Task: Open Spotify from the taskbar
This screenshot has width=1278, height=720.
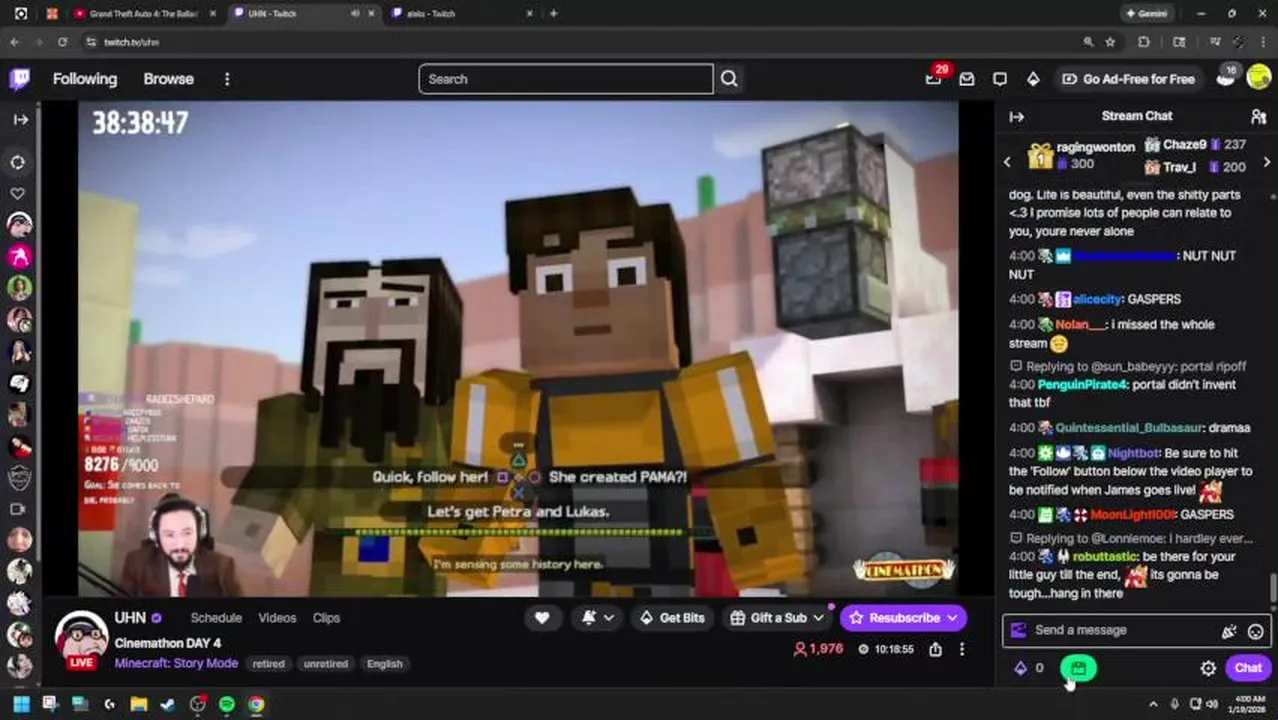Action: point(227,704)
